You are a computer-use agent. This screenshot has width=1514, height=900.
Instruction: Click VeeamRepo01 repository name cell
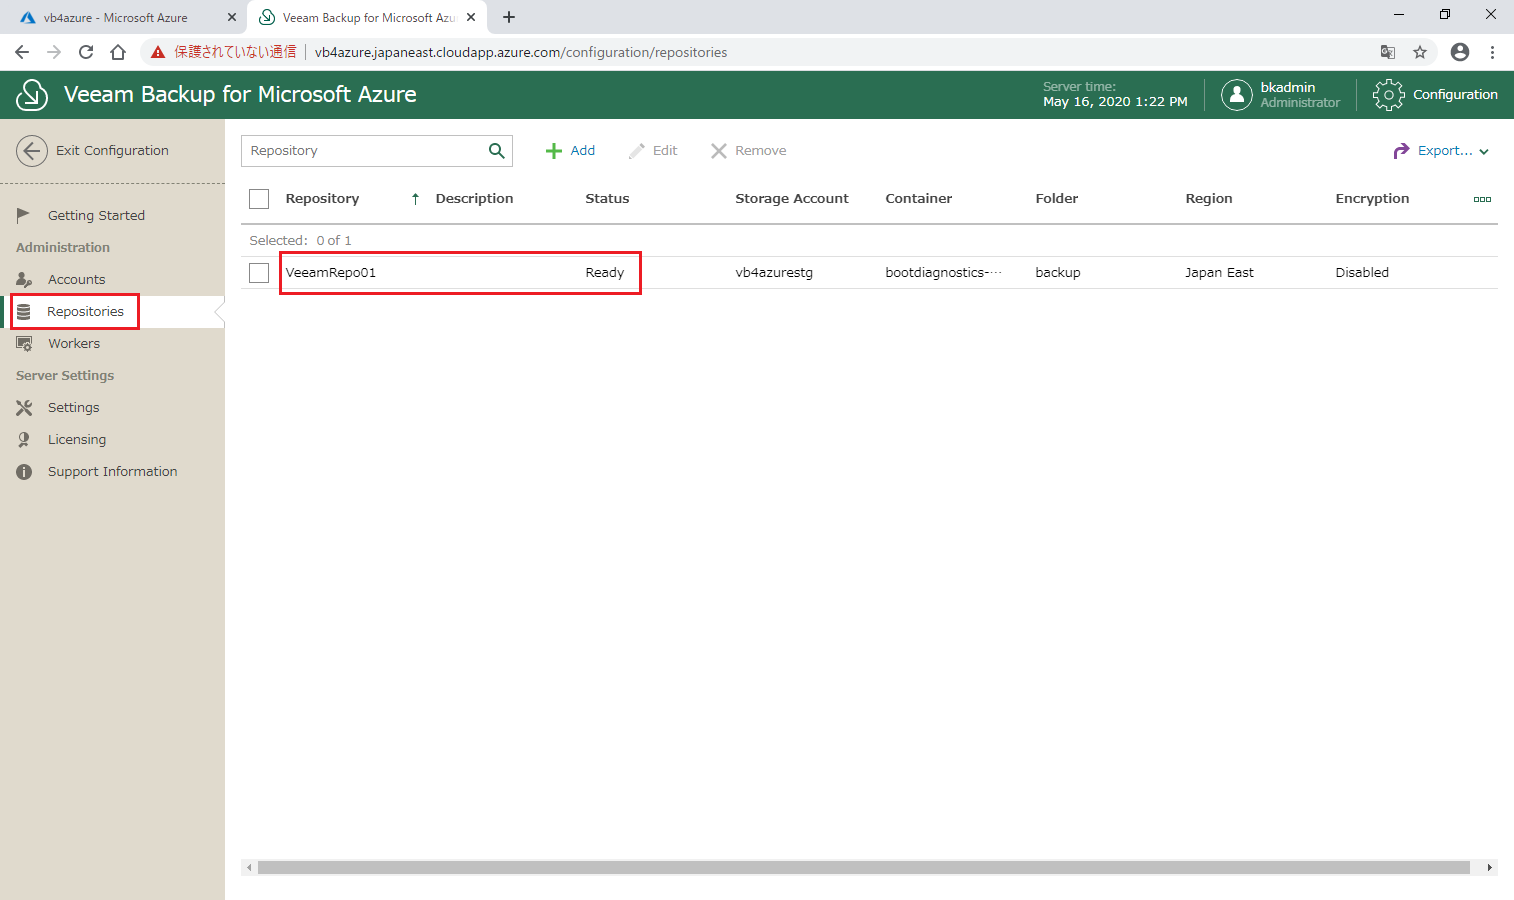tap(330, 272)
